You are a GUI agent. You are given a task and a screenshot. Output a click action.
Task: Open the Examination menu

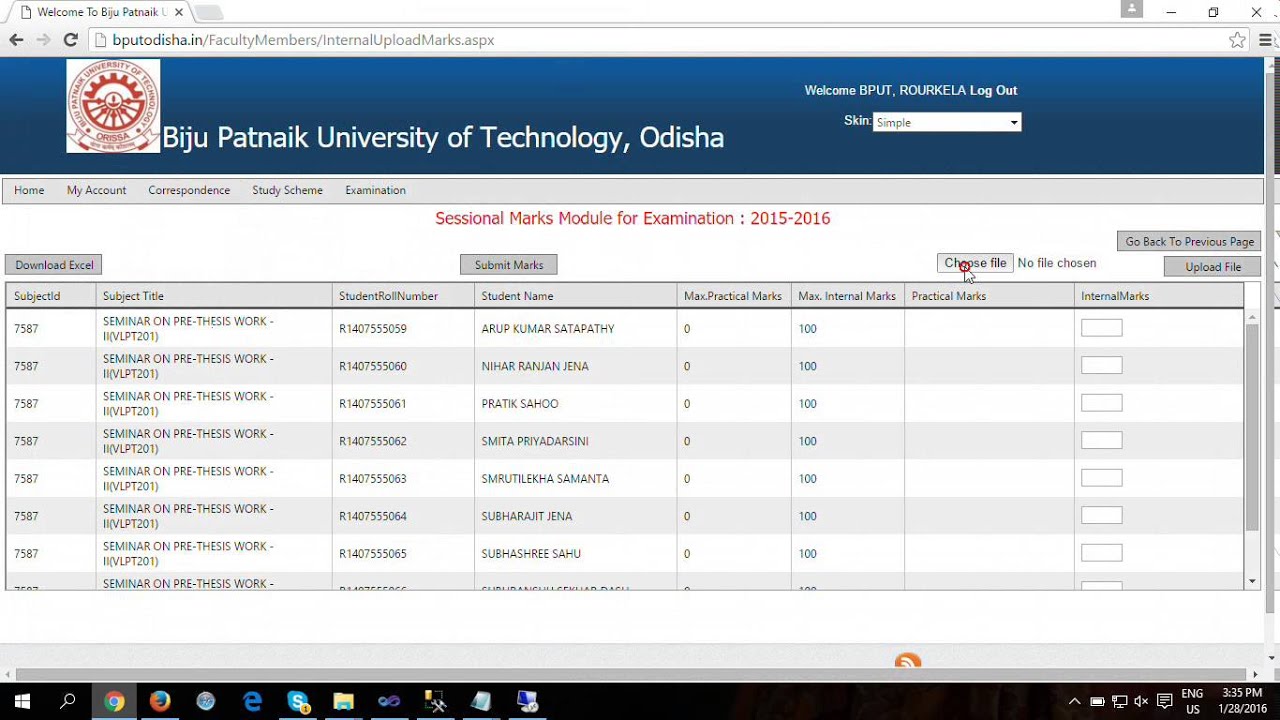click(x=375, y=190)
